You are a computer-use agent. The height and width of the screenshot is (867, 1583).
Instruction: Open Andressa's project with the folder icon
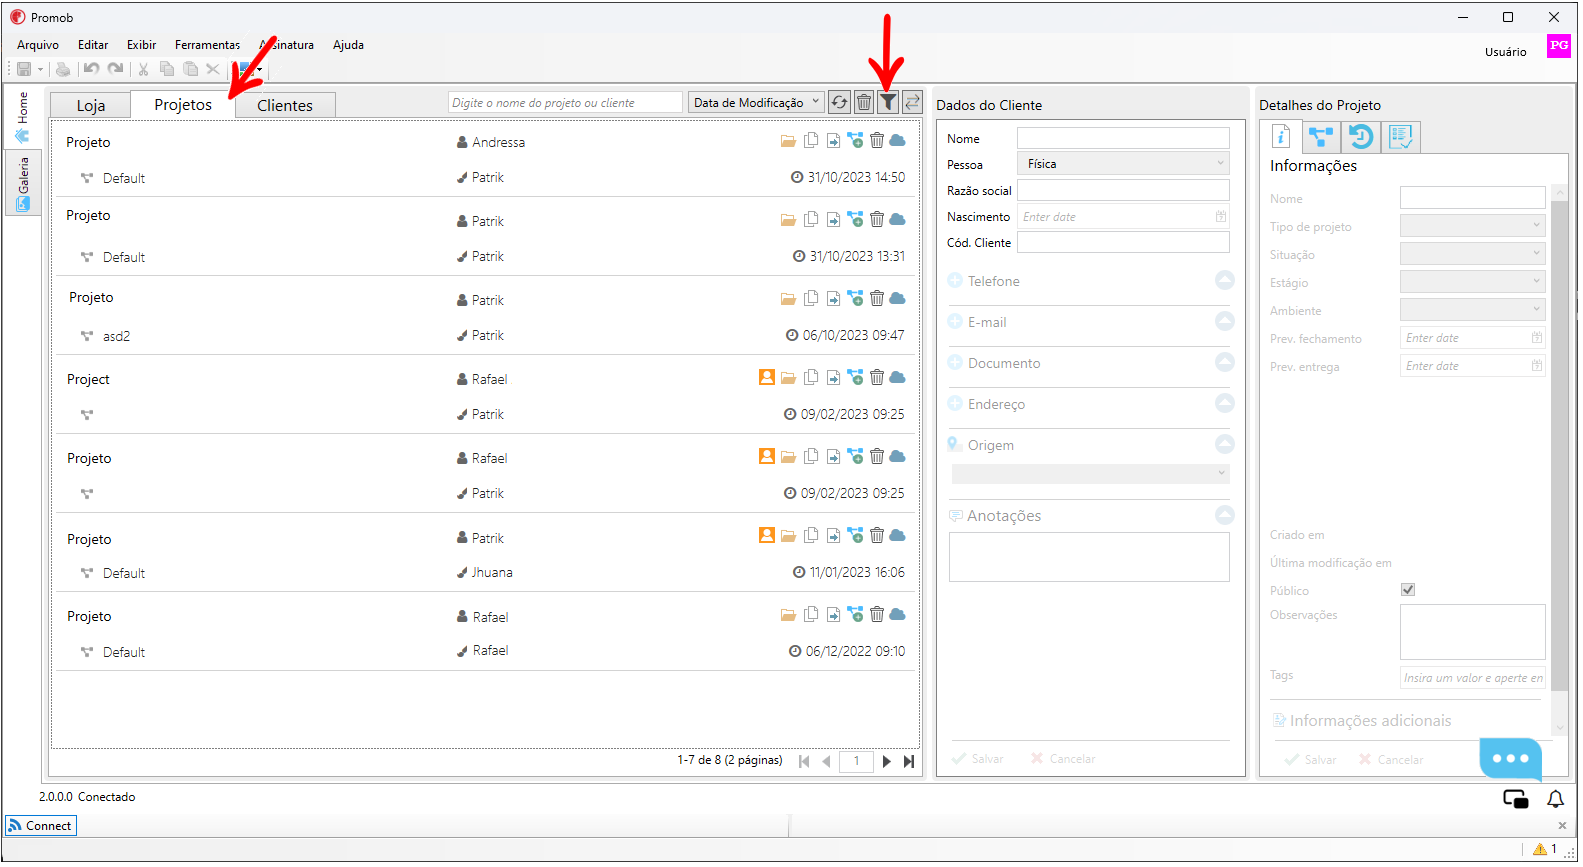(788, 141)
